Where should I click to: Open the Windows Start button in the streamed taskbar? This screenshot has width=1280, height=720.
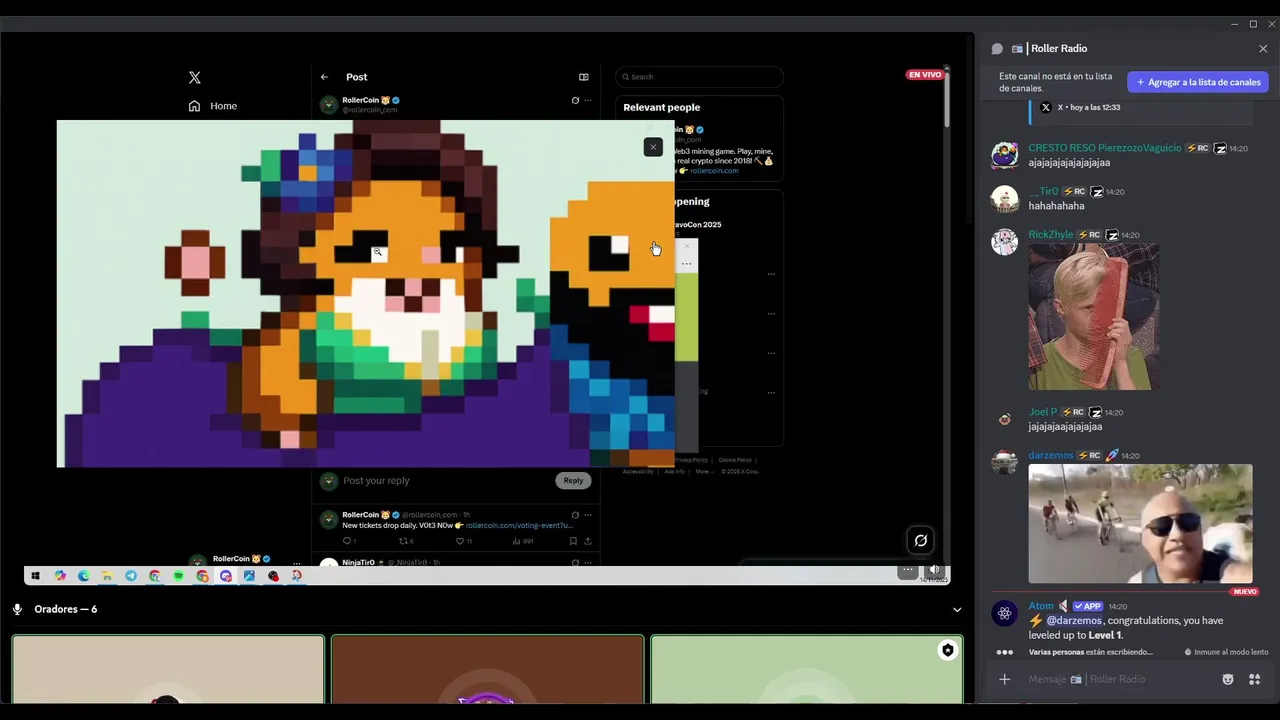(35, 576)
